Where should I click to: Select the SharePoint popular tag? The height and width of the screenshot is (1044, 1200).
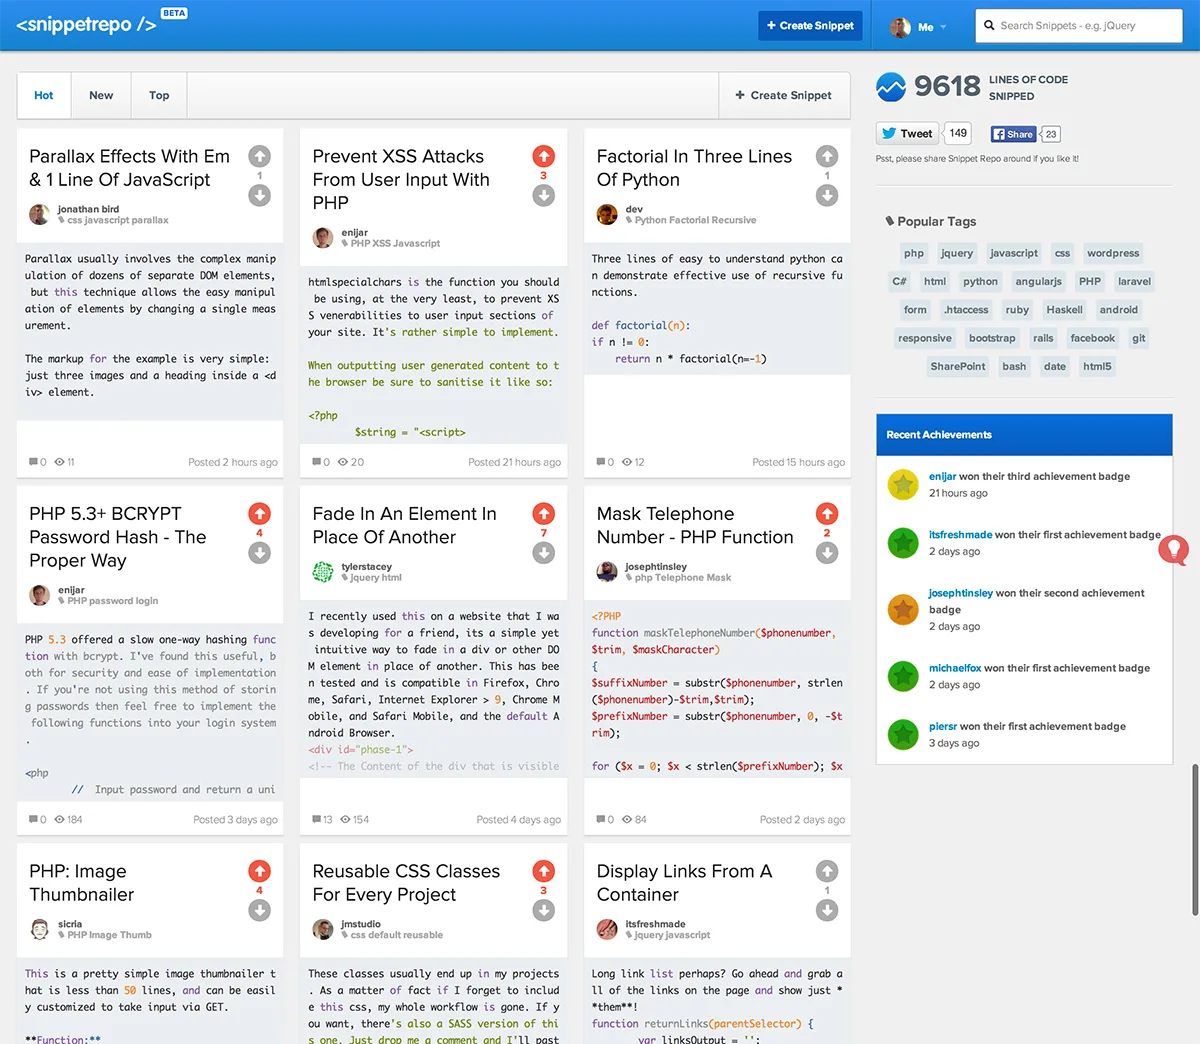click(x=958, y=366)
